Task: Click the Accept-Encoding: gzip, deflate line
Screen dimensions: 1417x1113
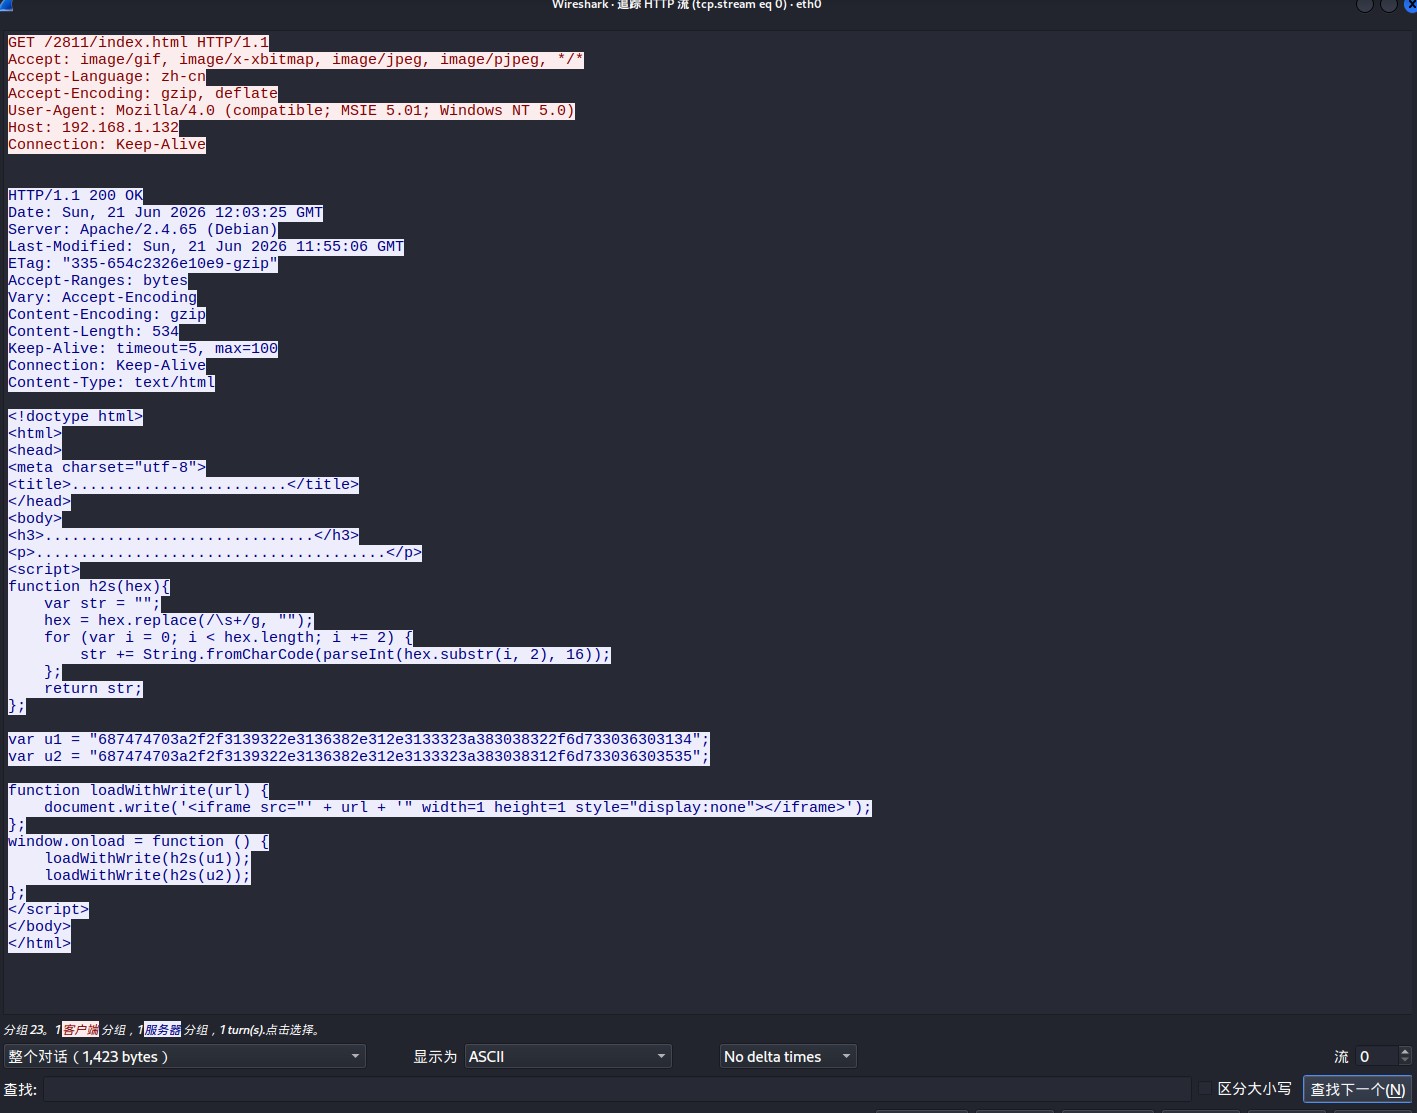Action: [x=143, y=93]
